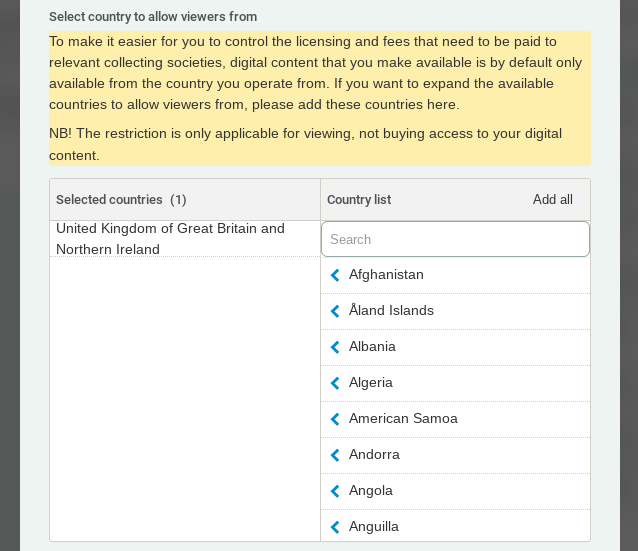Click the blue arrow beside Angola
The width and height of the screenshot is (638, 551).
335,491
